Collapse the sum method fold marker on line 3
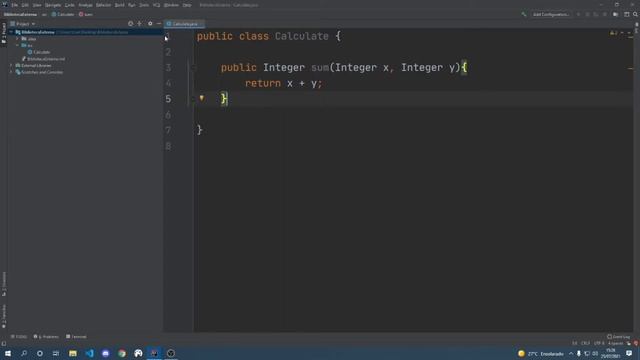The height and width of the screenshot is (360, 640). [194, 68]
